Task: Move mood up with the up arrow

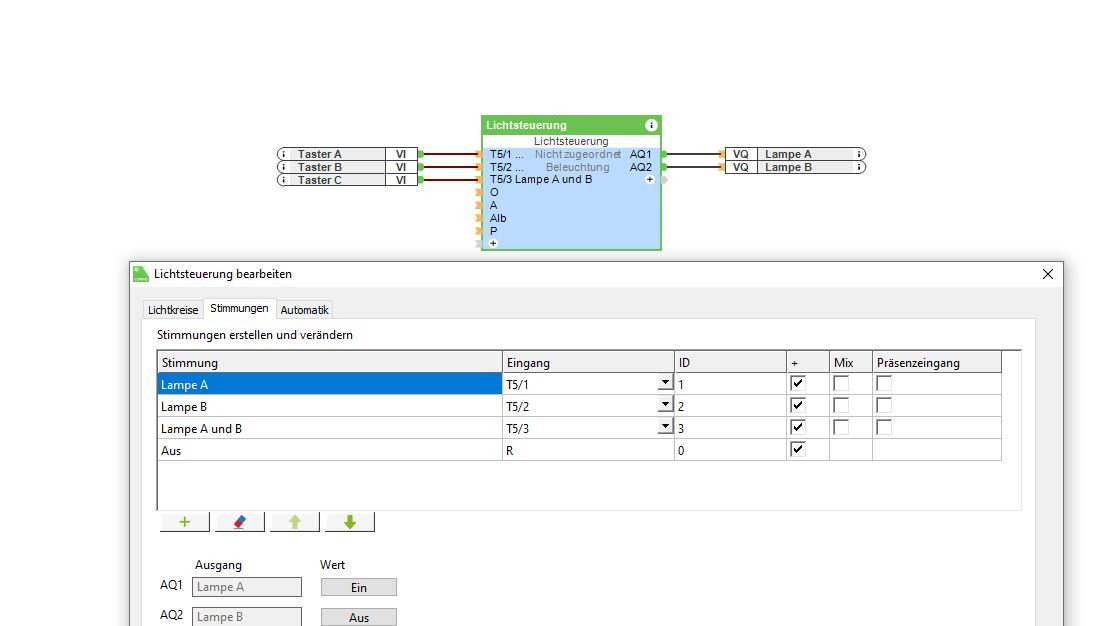Action: (295, 522)
